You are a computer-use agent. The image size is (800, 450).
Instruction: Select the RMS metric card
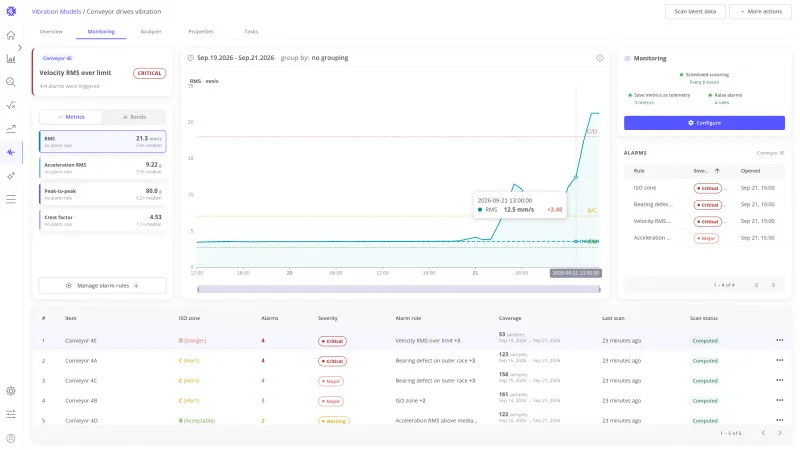coord(103,141)
